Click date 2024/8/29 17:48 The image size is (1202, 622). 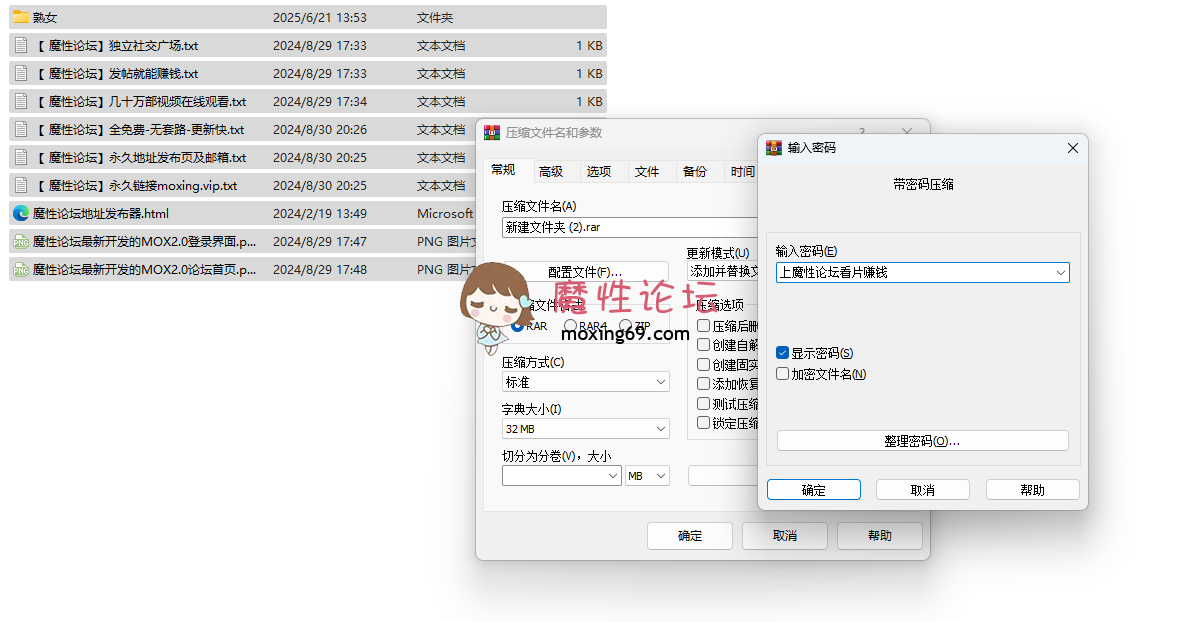320,270
